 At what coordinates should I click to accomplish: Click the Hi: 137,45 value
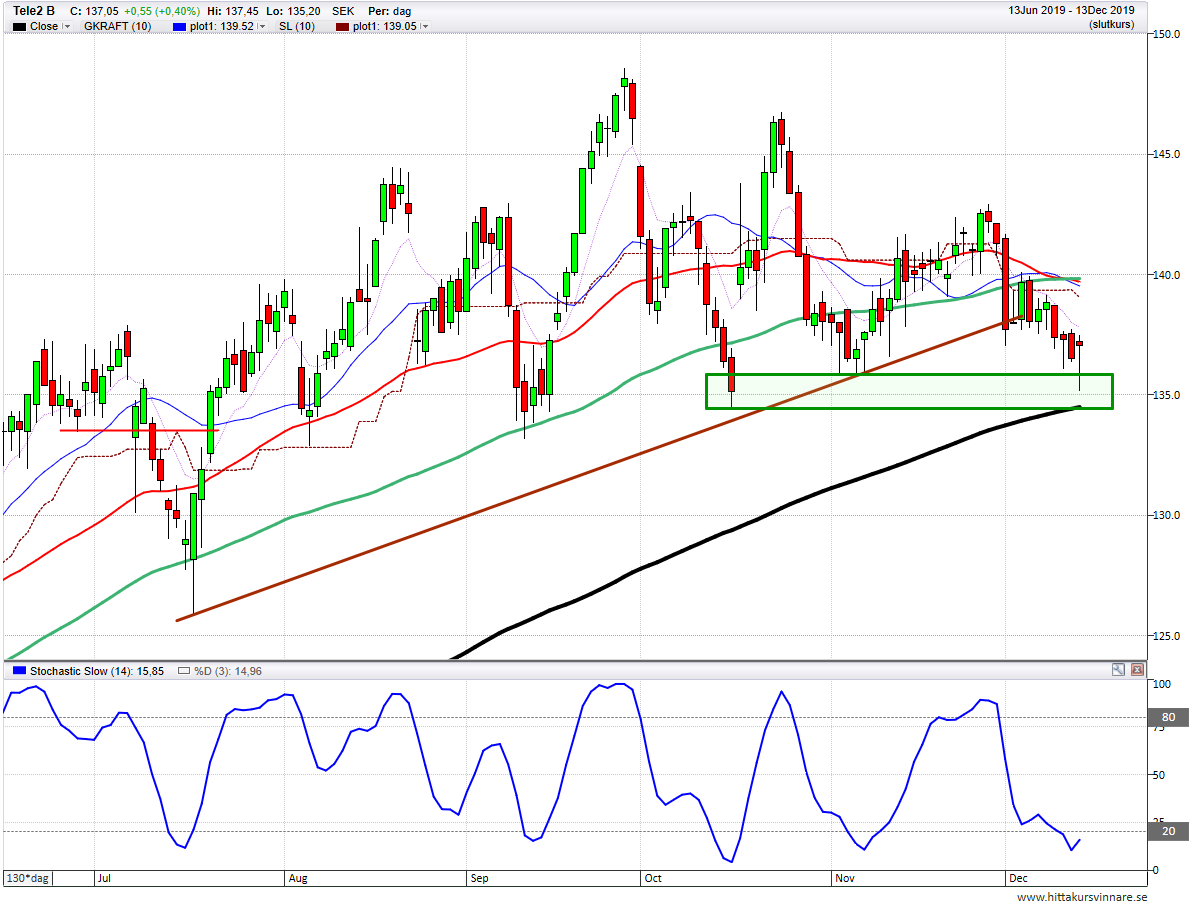click(232, 11)
